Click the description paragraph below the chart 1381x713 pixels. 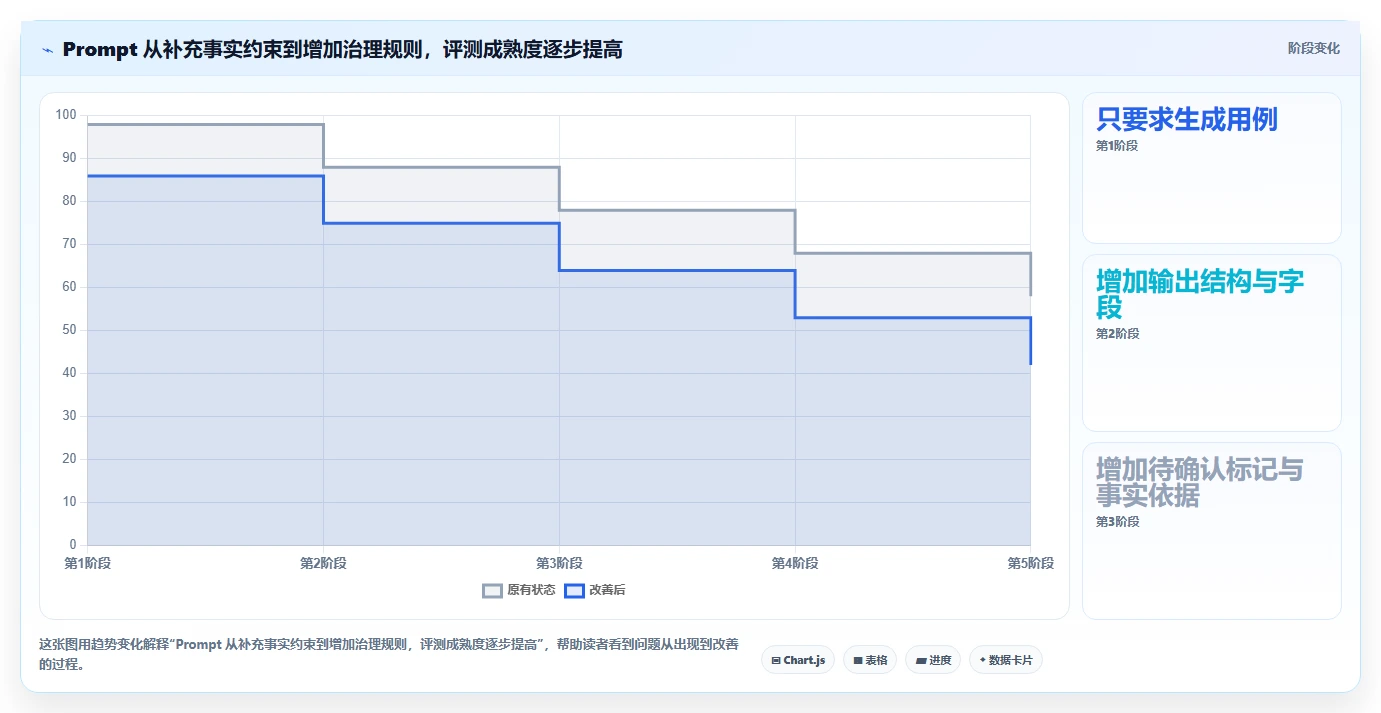[x=389, y=654]
